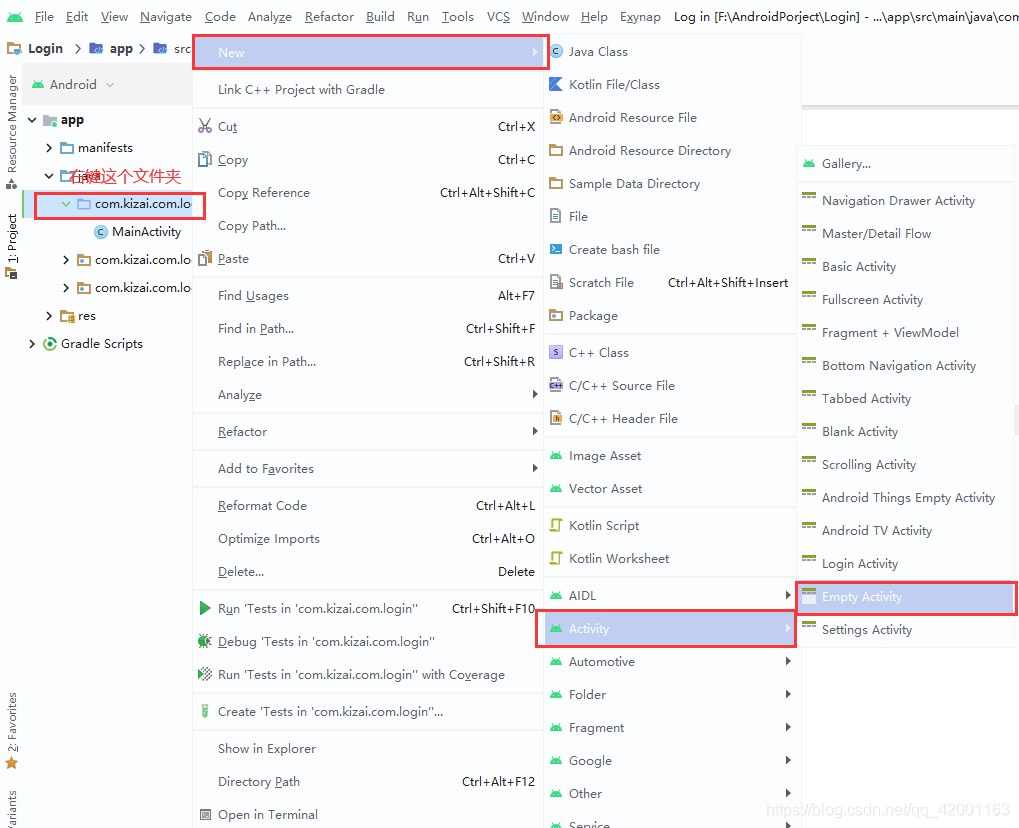The image size is (1019, 828).
Task: Expand the Automotive submenu arrow
Action: click(788, 661)
